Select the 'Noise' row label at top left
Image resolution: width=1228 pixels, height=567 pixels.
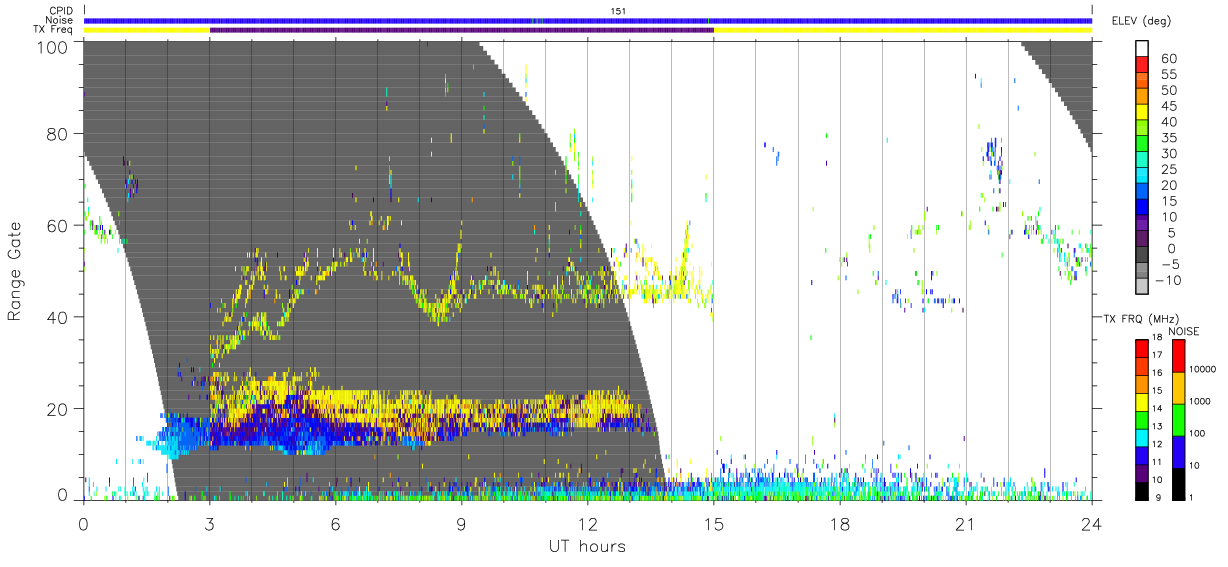(59, 20)
